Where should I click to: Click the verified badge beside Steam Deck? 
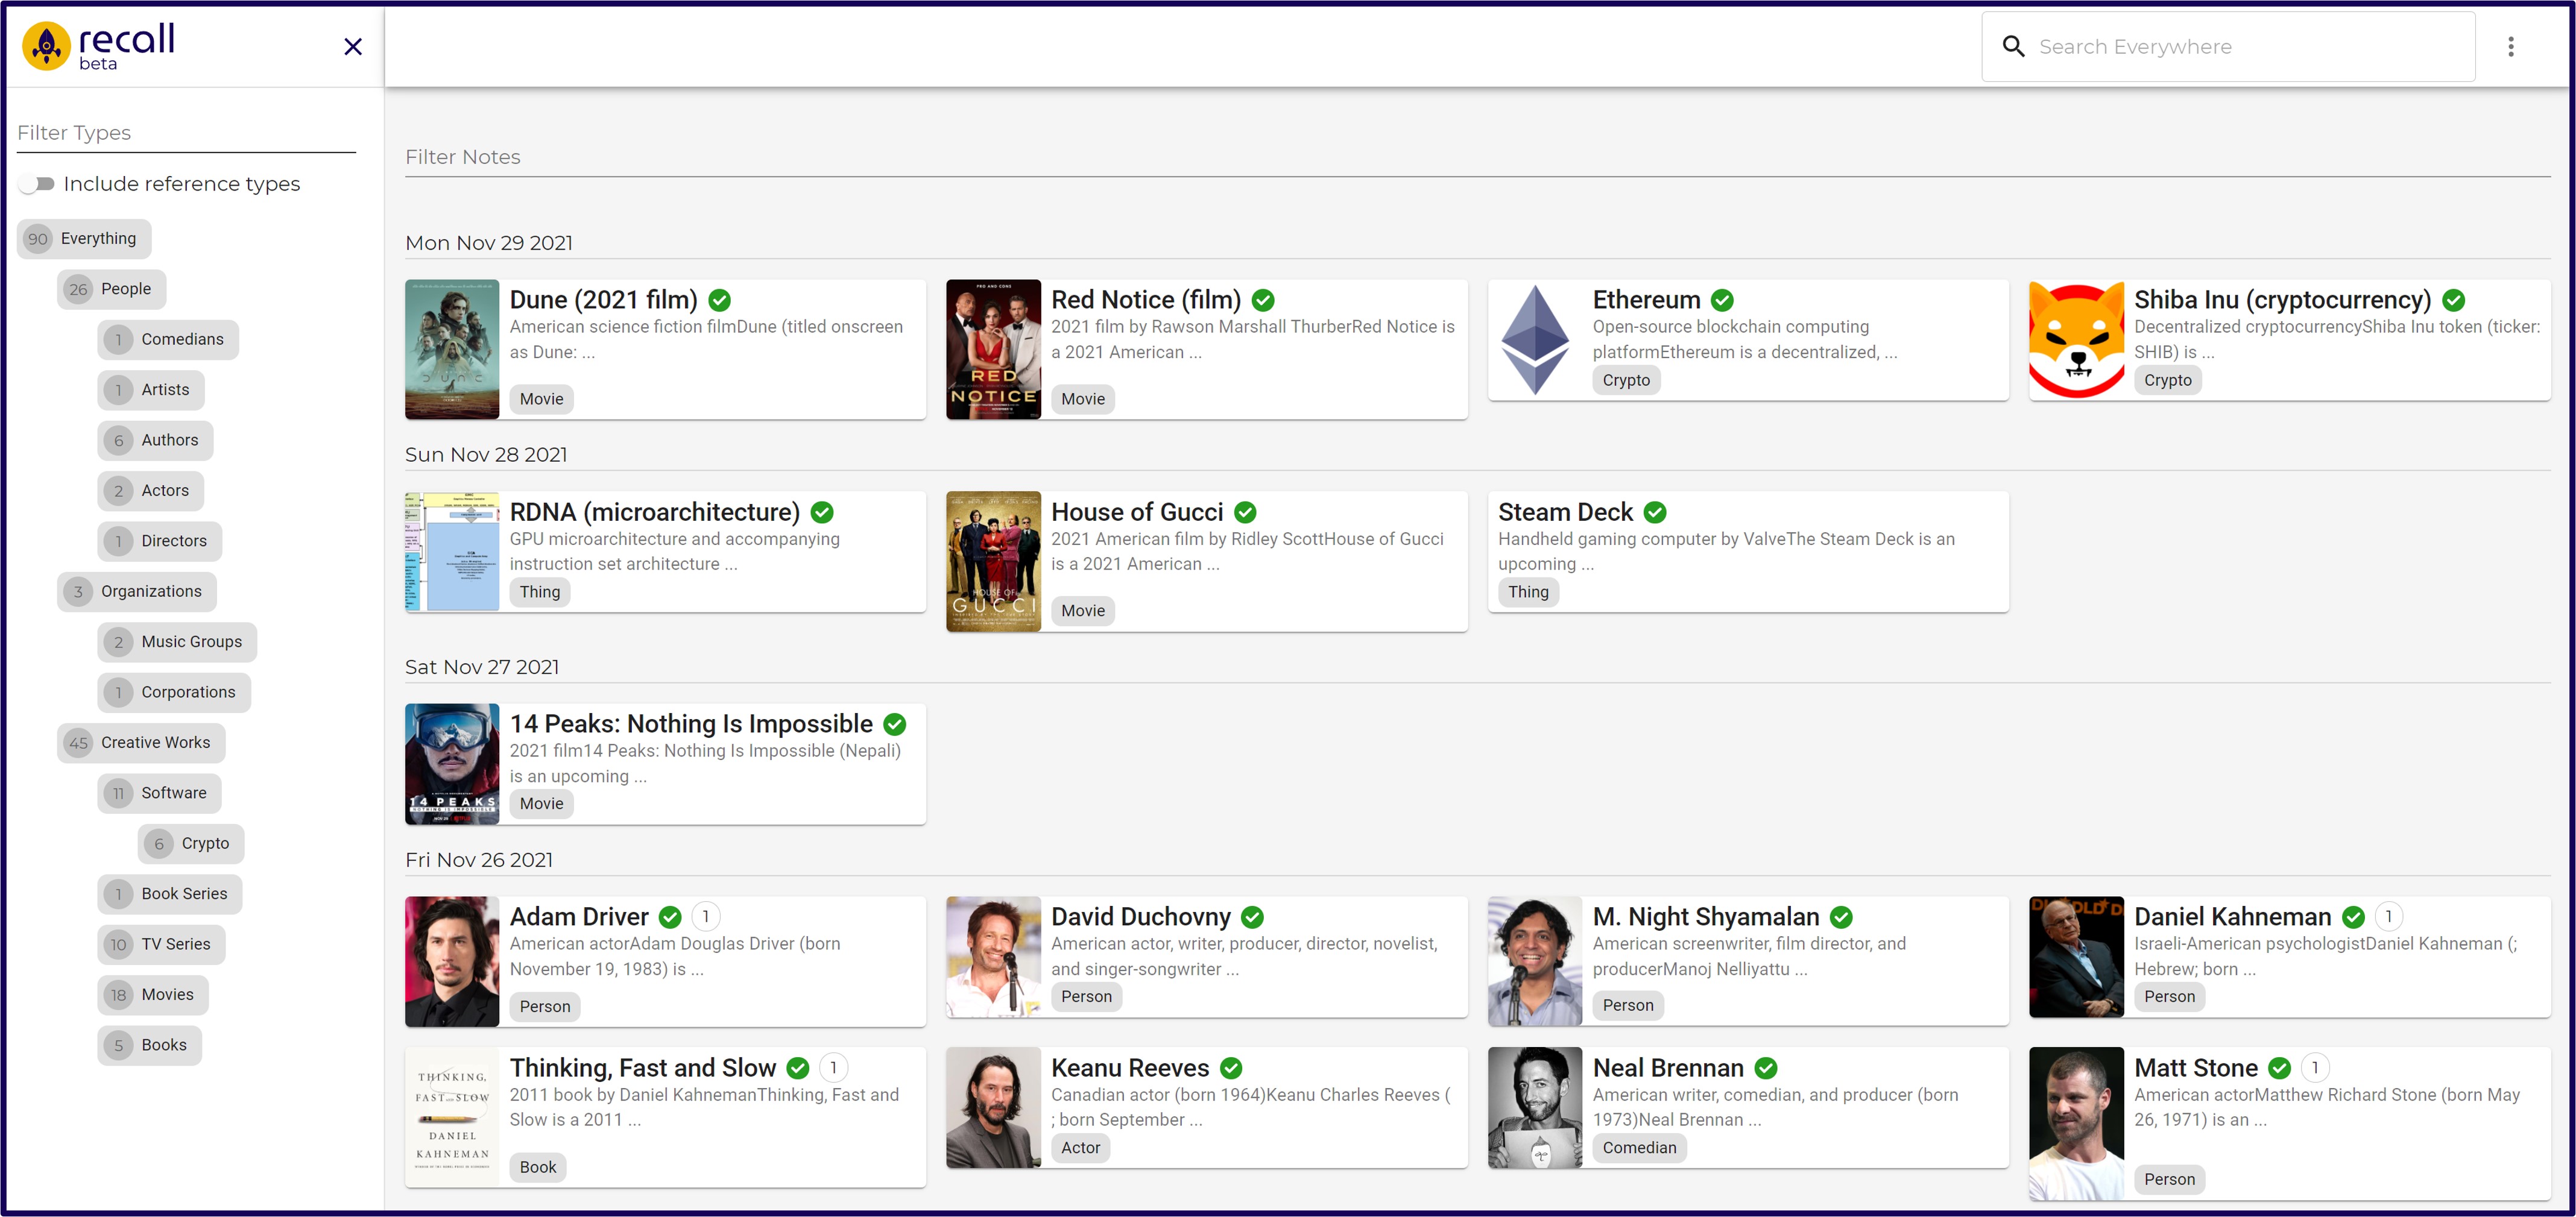1655,512
